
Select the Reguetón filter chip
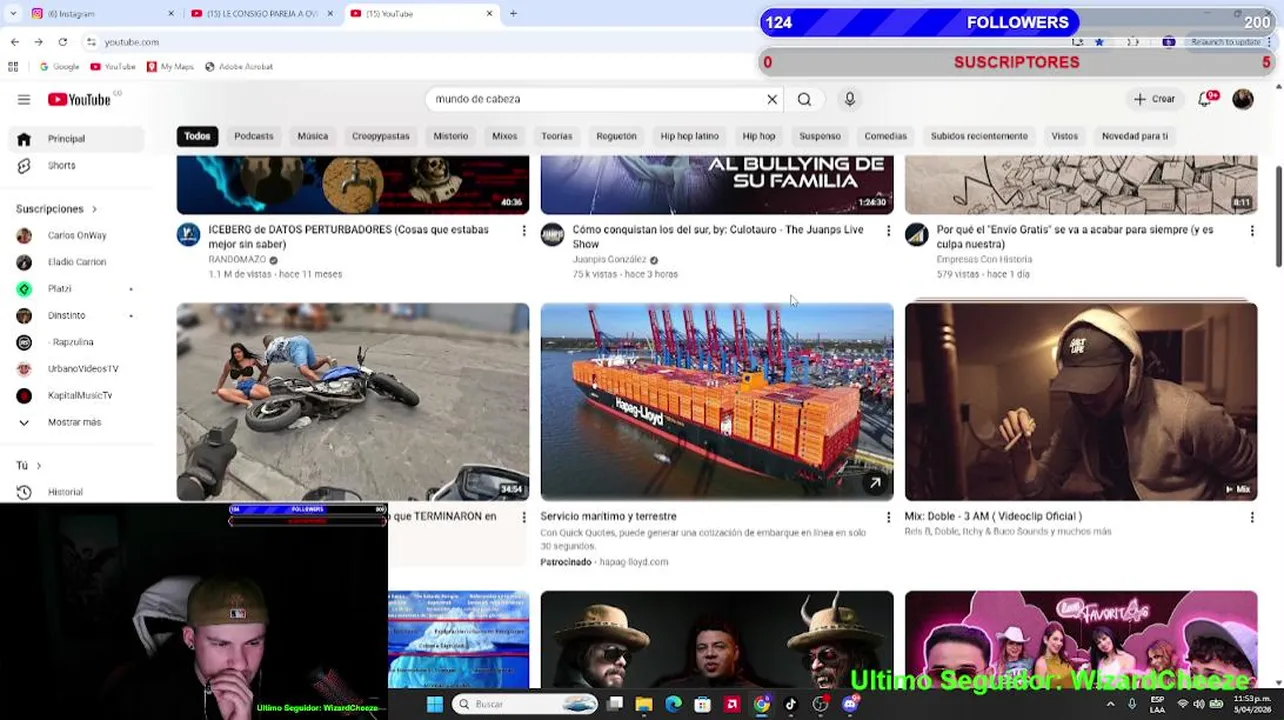pos(616,136)
